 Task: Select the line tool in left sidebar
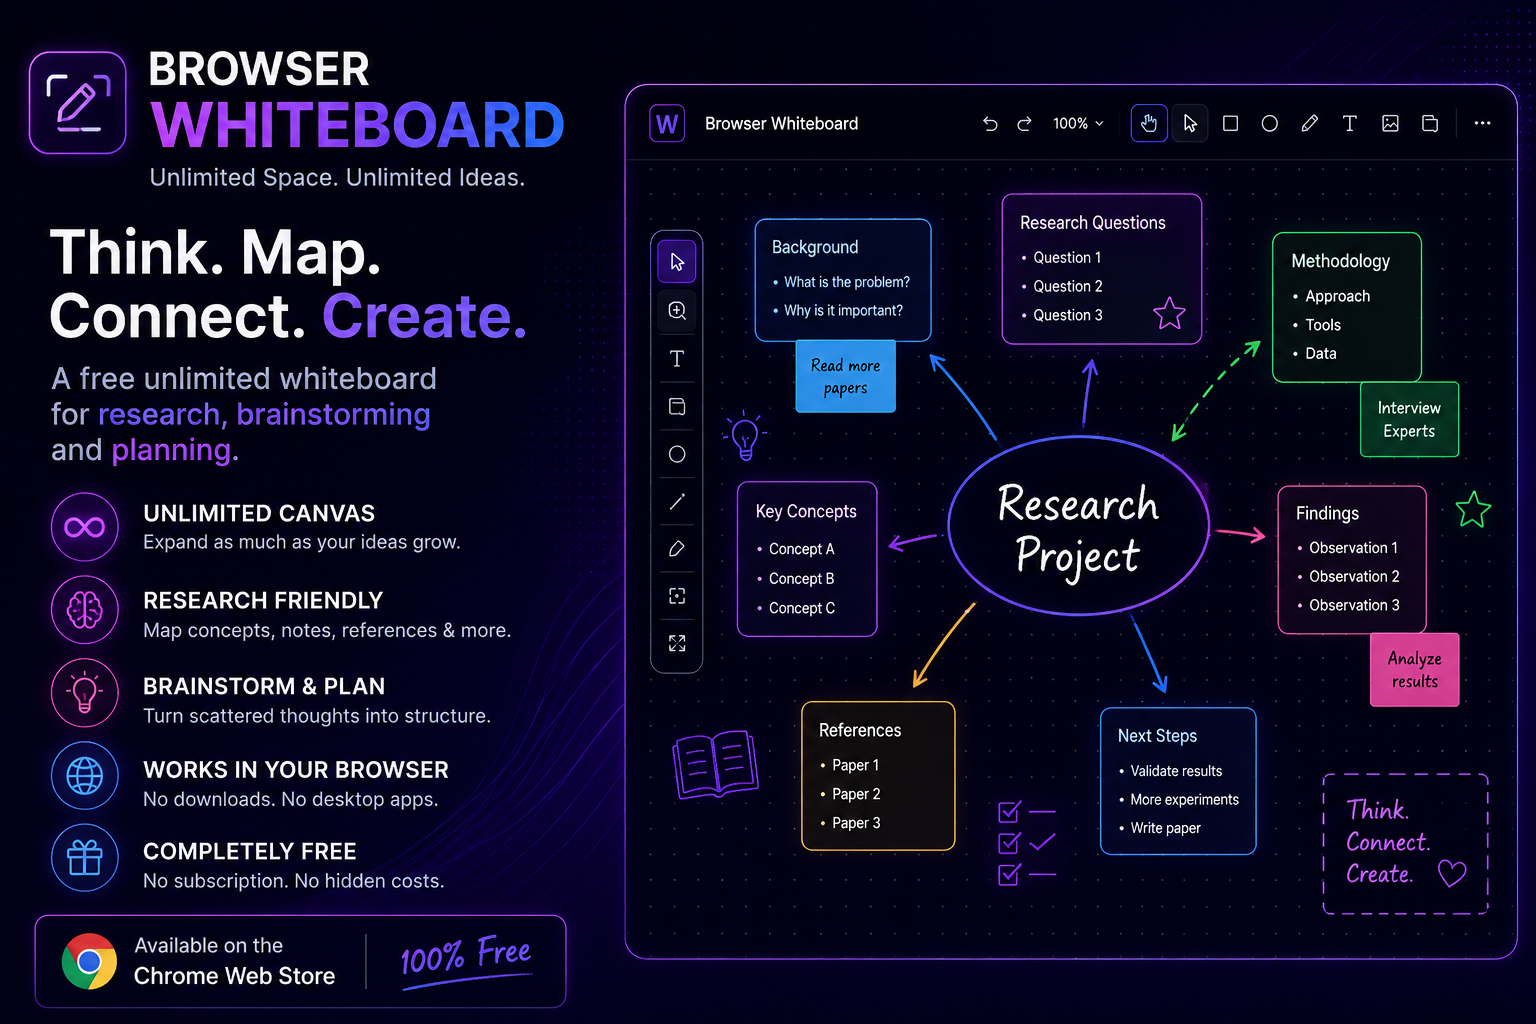tap(677, 502)
